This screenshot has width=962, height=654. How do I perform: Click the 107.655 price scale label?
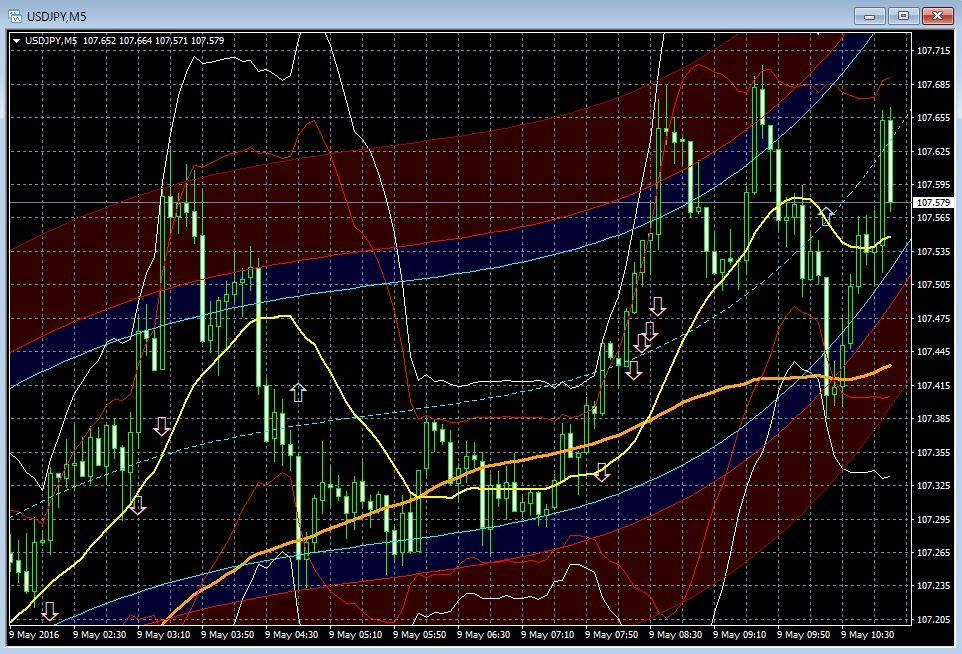tap(933, 117)
